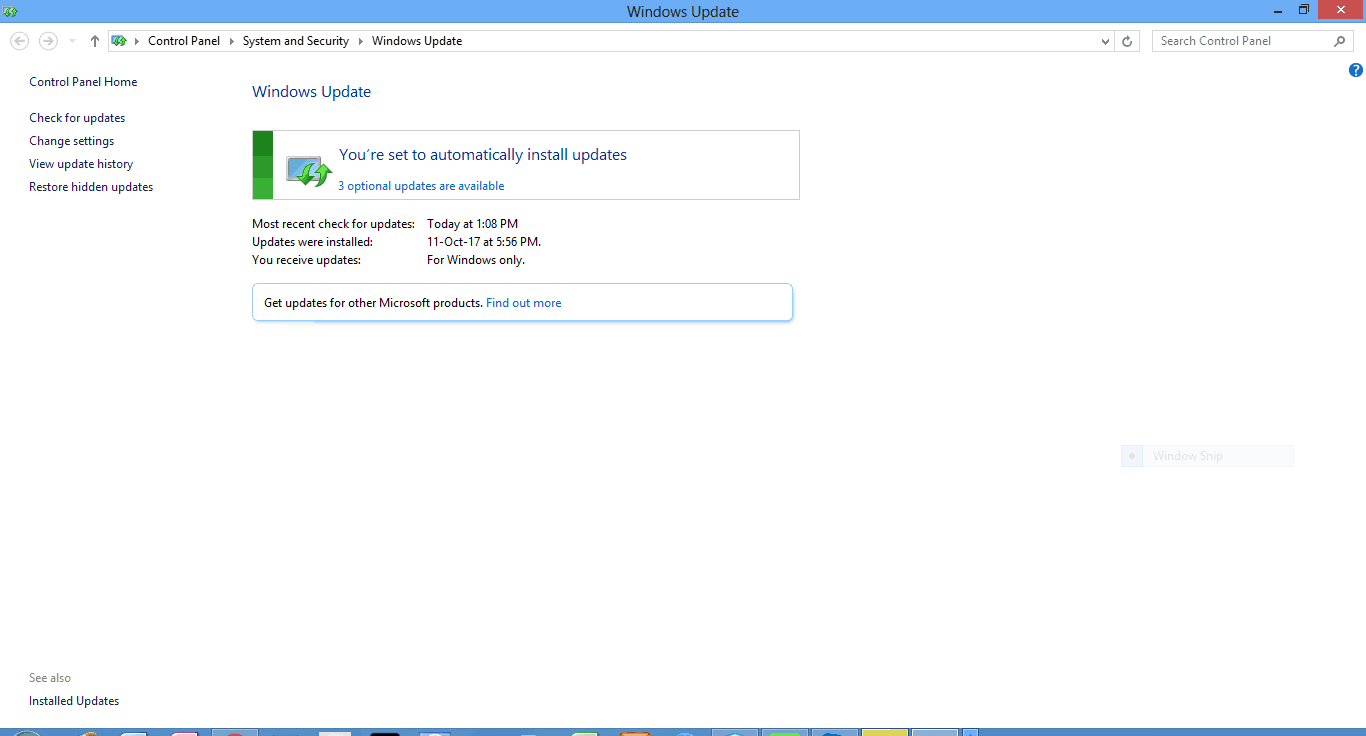Click the 'See also' label
This screenshot has height=736, width=1366.
[50, 678]
